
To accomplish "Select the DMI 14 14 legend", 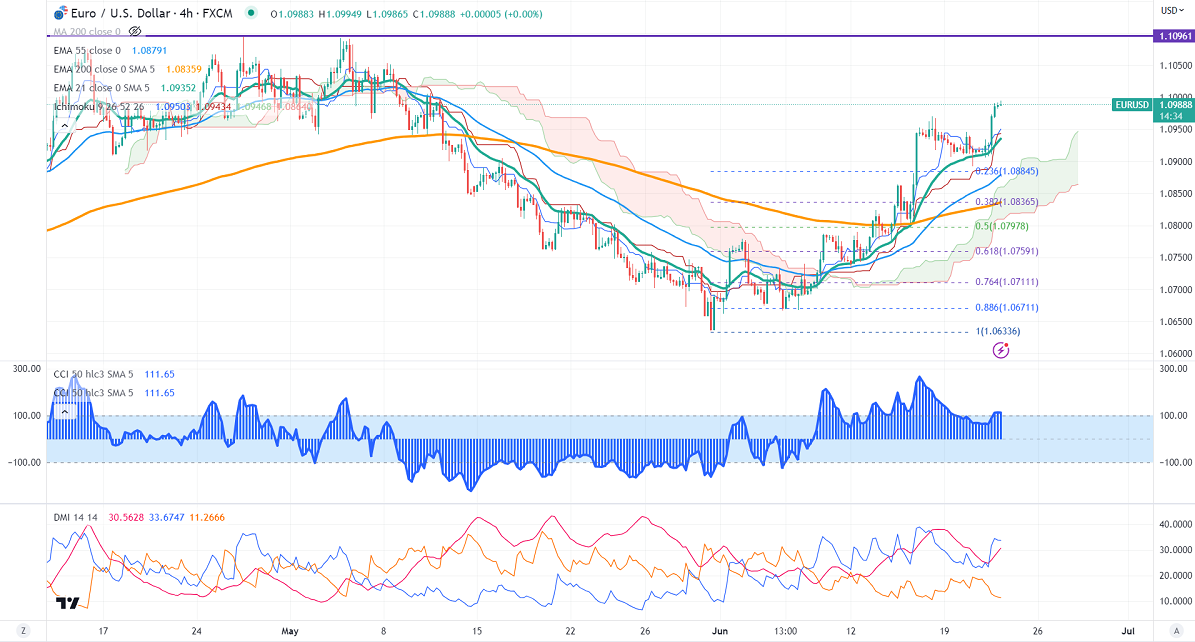I will pyautogui.click(x=75, y=517).
